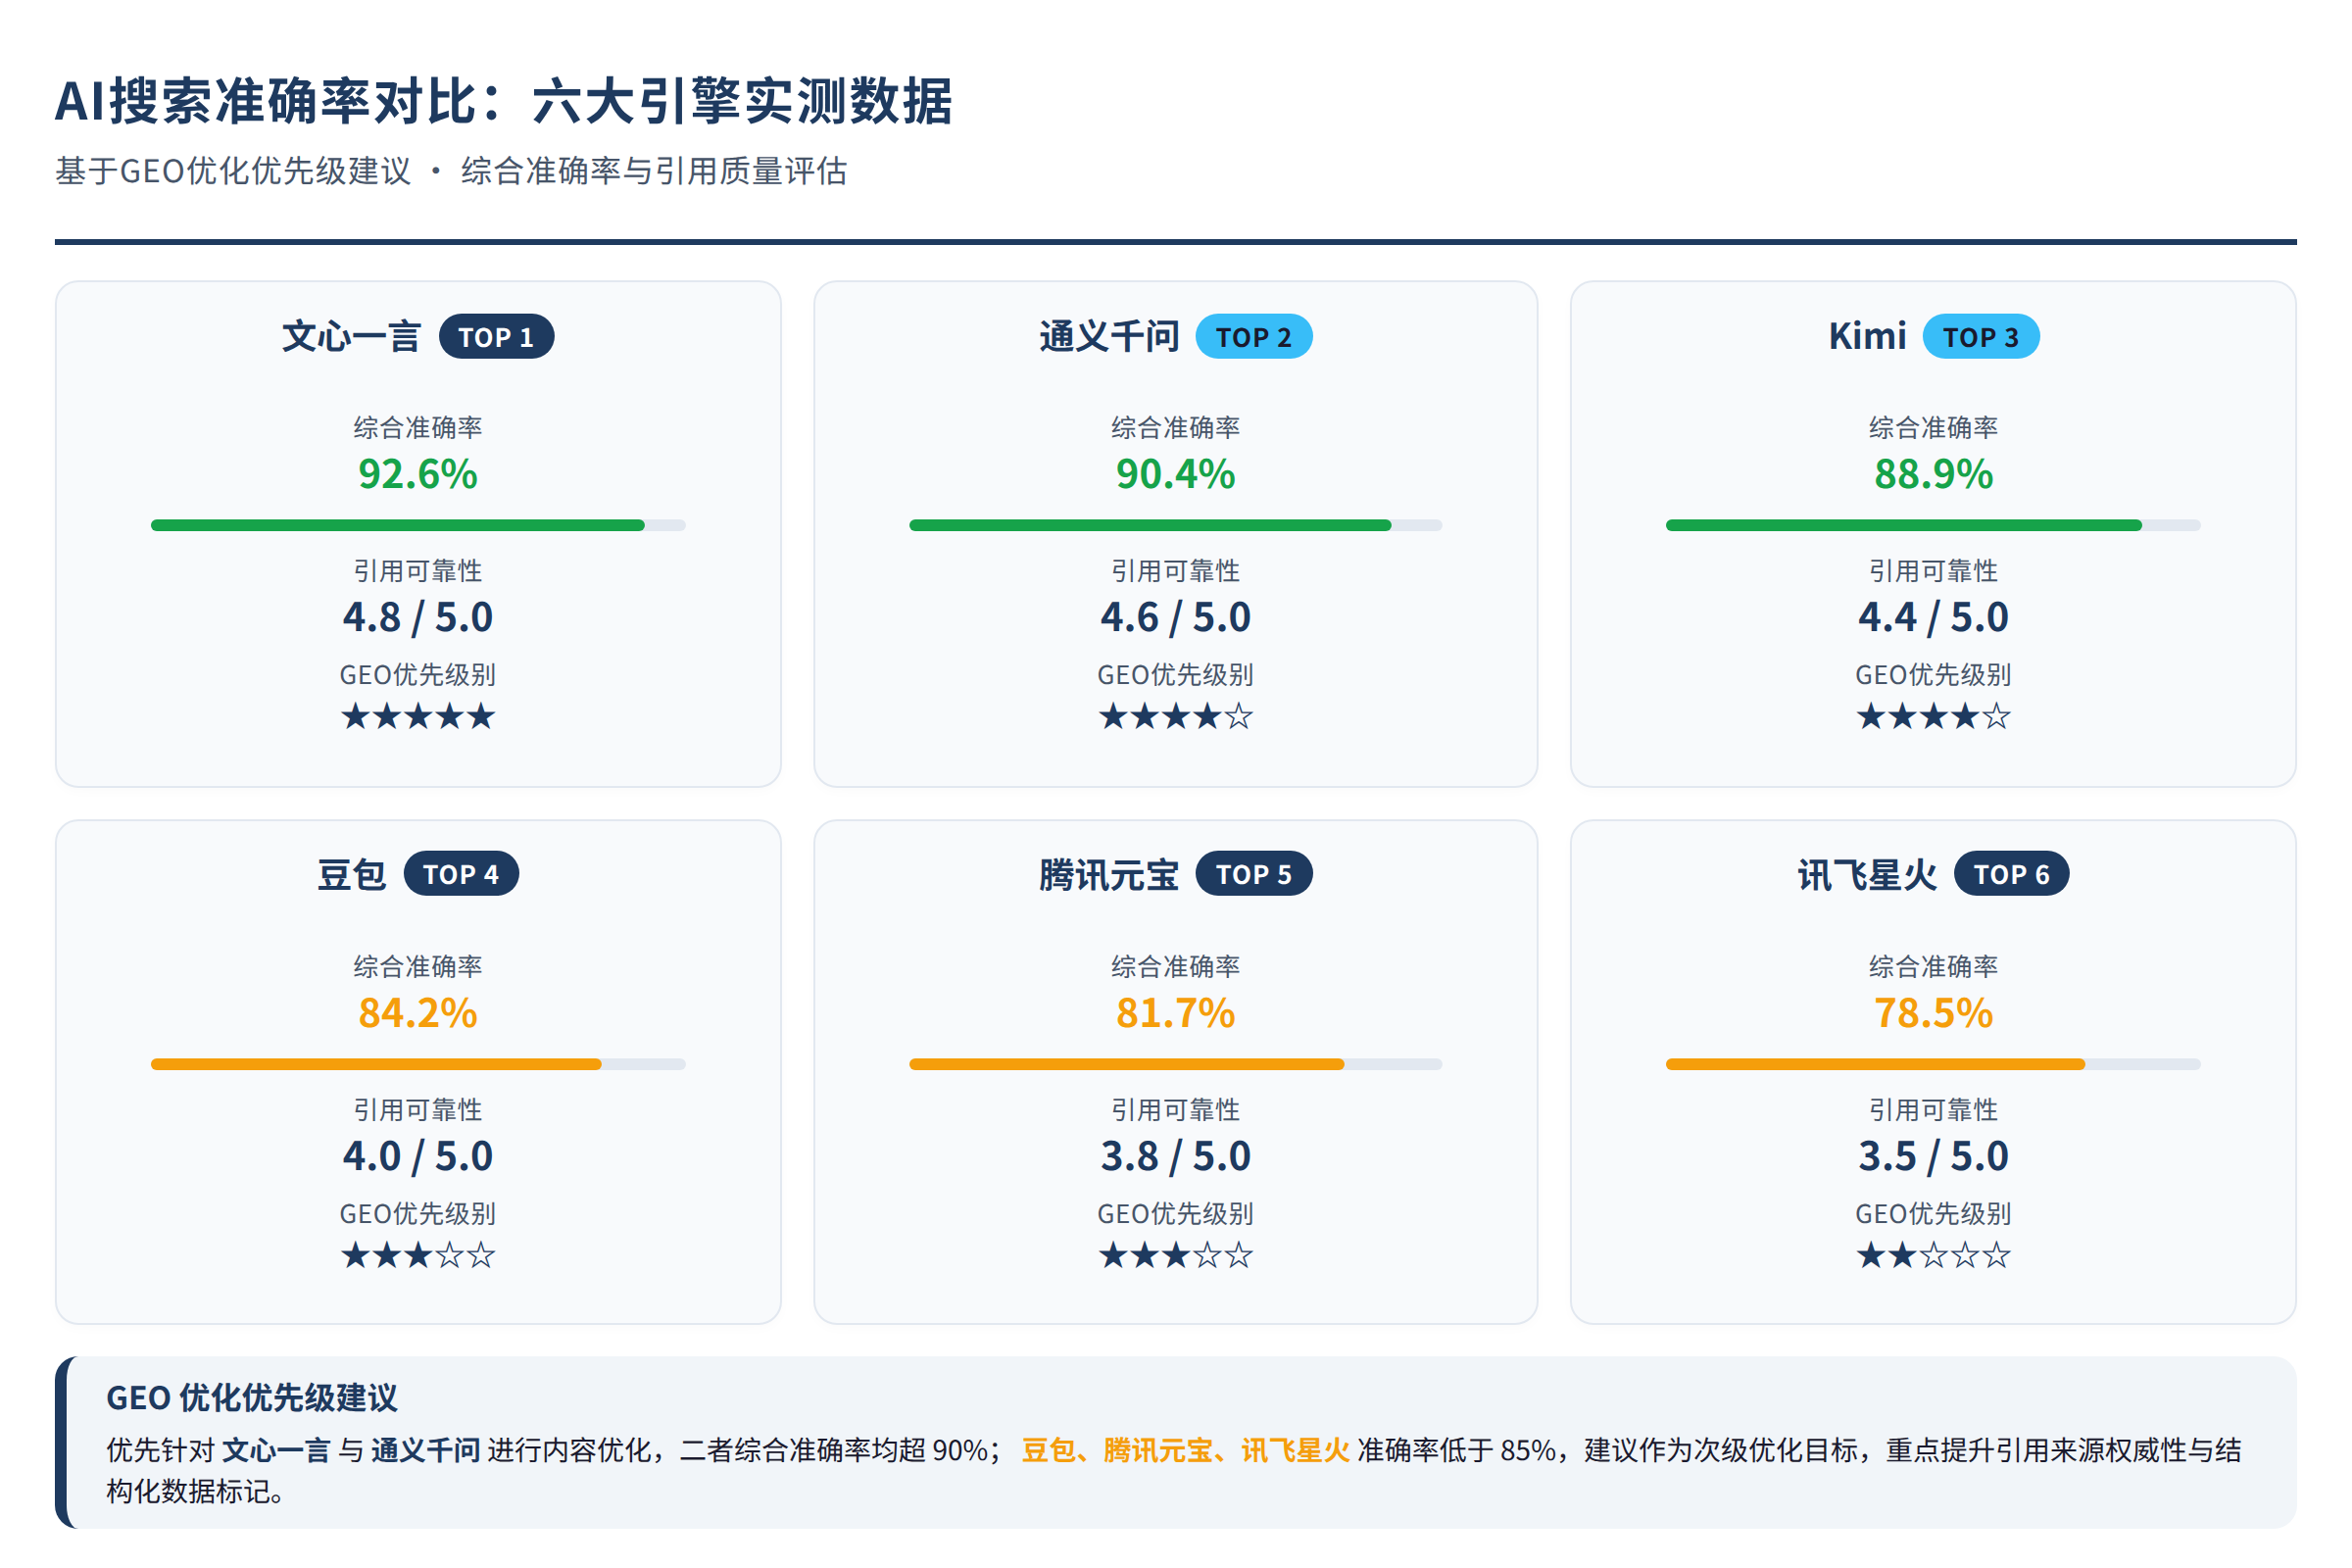2352x1568 pixels.
Task: Click the five-star rating under 文心一言
Action: [418, 716]
